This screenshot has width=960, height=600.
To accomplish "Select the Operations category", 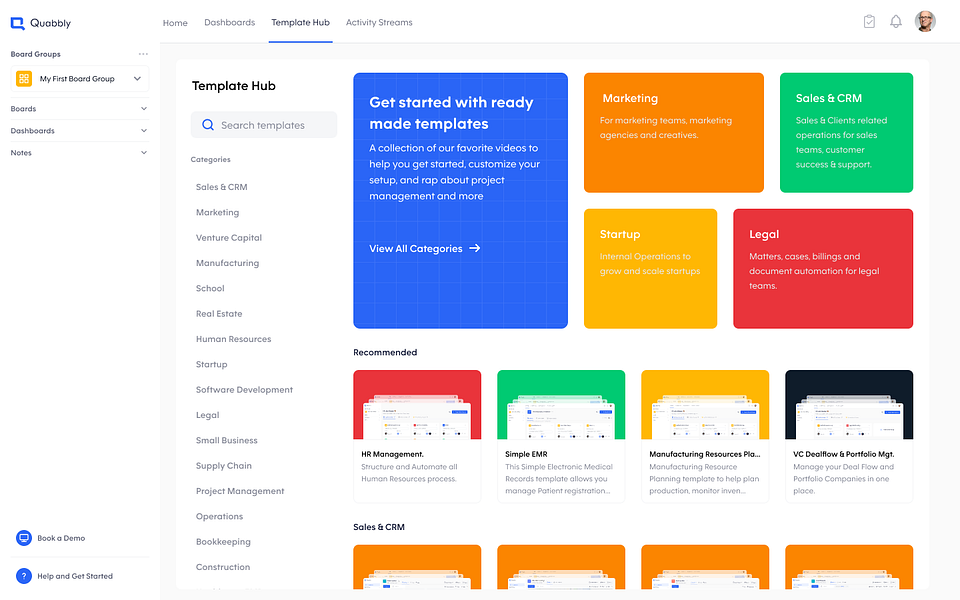I will (x=219, y=517).
